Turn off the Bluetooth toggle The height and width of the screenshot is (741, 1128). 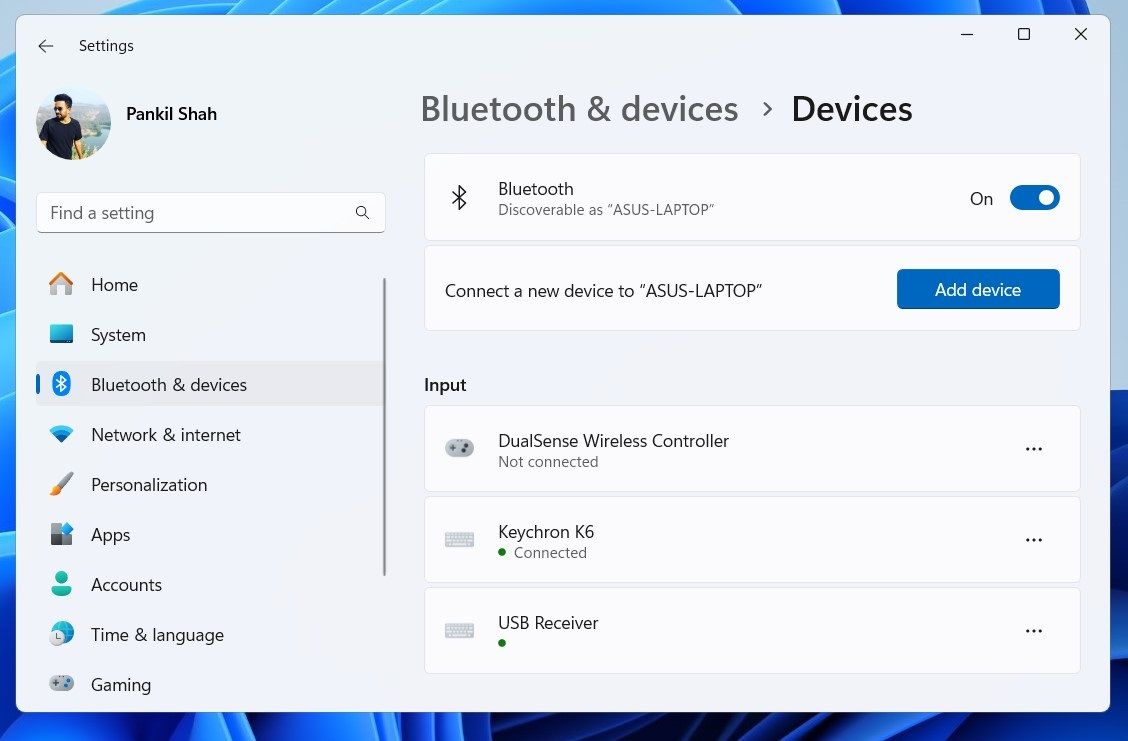pos(1034,197)
